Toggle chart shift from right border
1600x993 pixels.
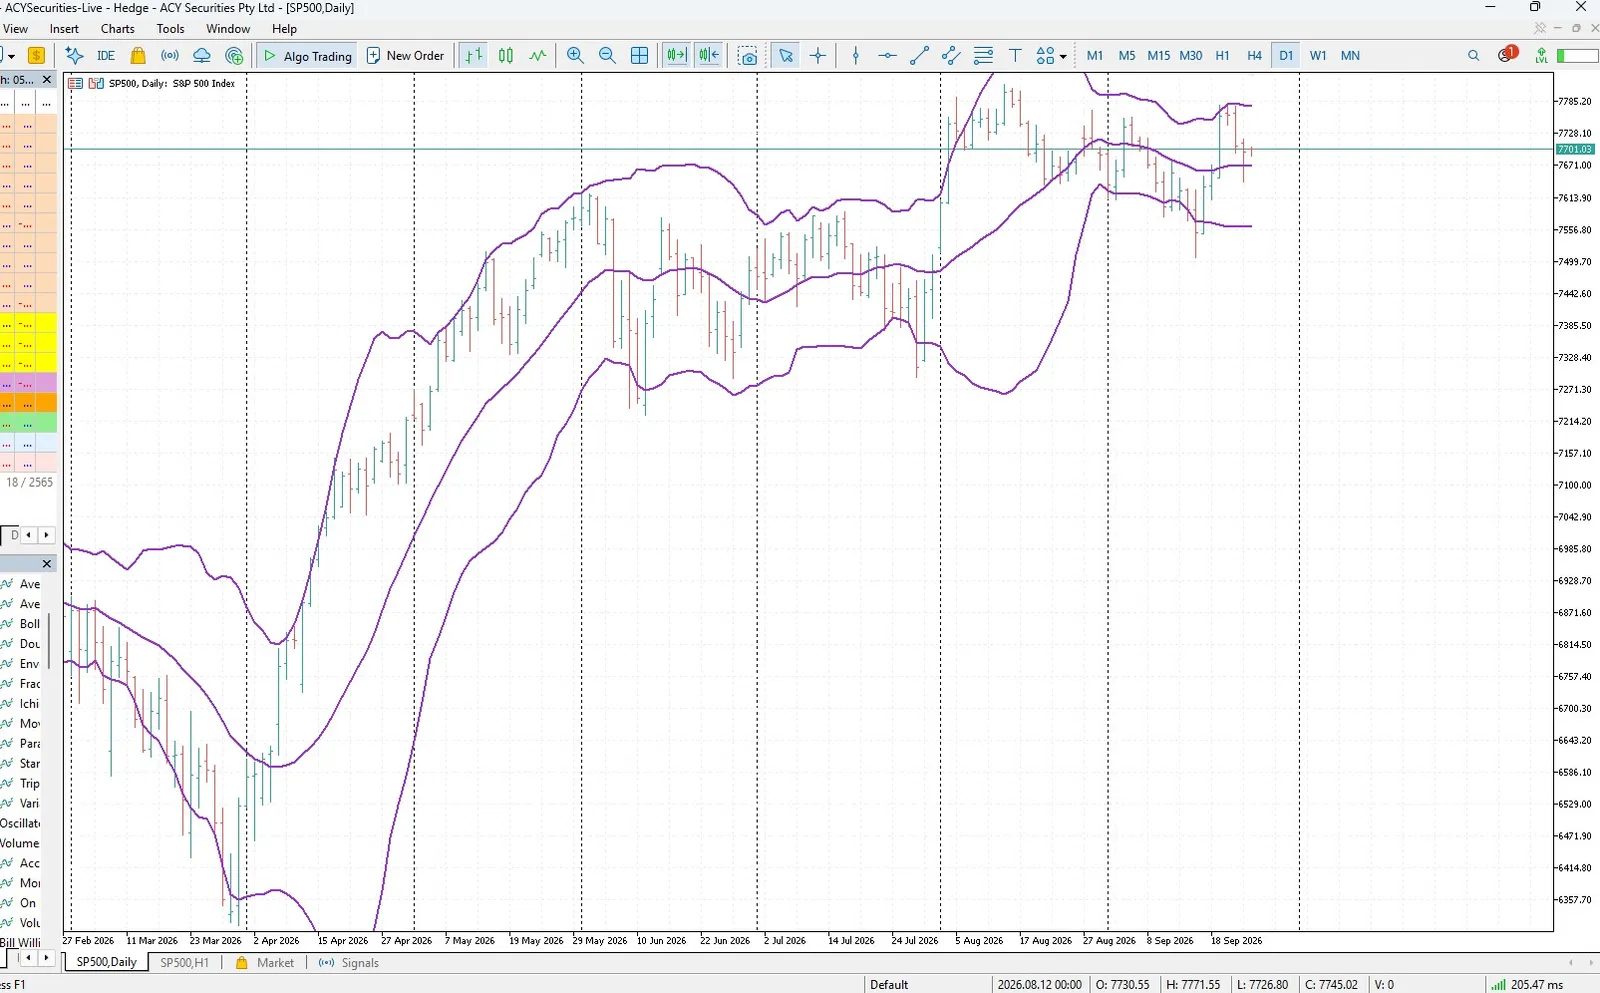point(709,56)
